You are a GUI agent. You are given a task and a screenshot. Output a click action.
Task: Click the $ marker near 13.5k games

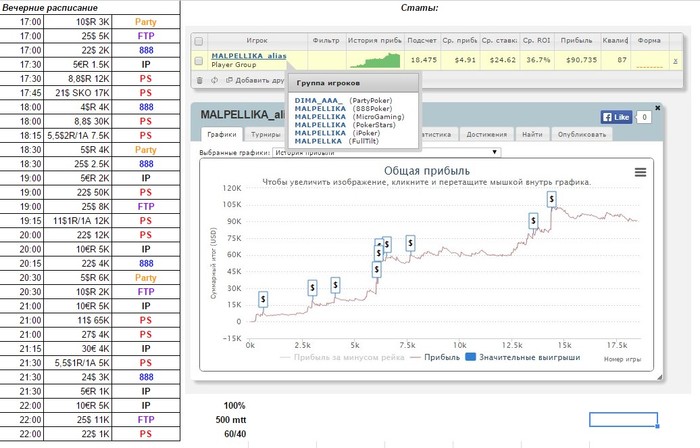tap(533, 220)
